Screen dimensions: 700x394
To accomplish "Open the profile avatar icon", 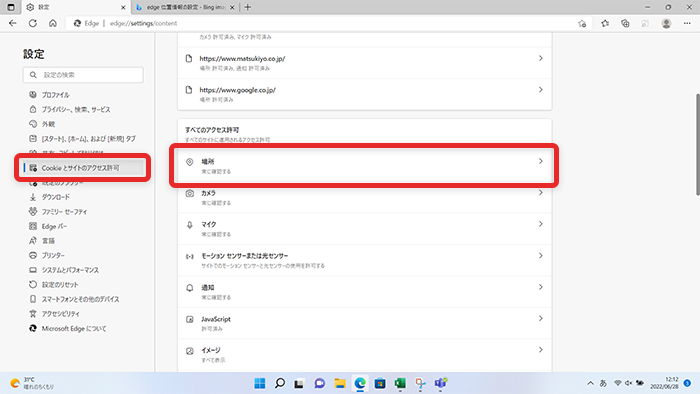I will (x=666, y=24).
